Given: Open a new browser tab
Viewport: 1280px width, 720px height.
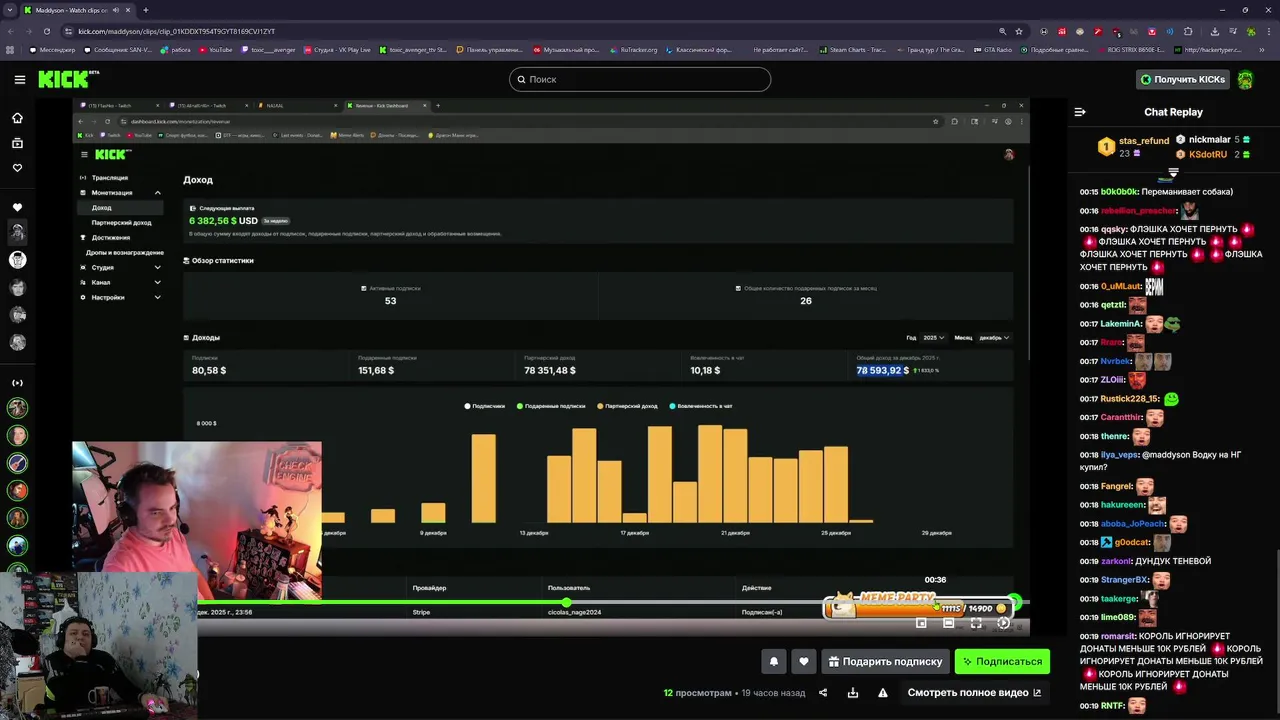Looking at the screenshot, I should pyautogui.click(x=145, y=10).
